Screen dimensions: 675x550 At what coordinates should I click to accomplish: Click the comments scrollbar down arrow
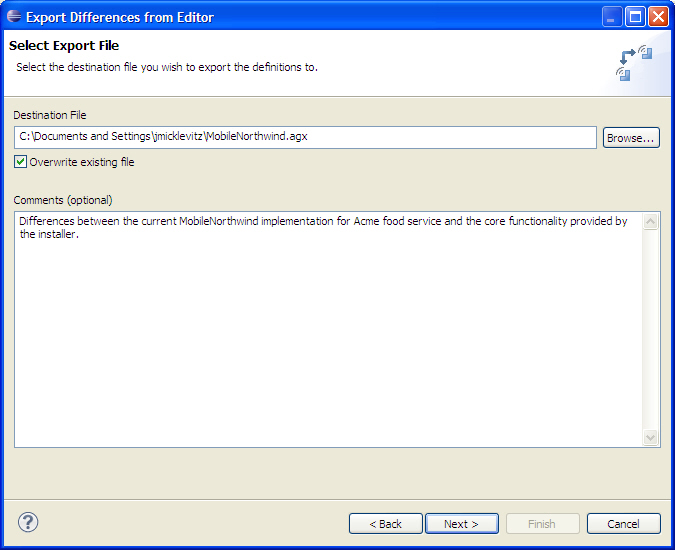tap(650, 438)
